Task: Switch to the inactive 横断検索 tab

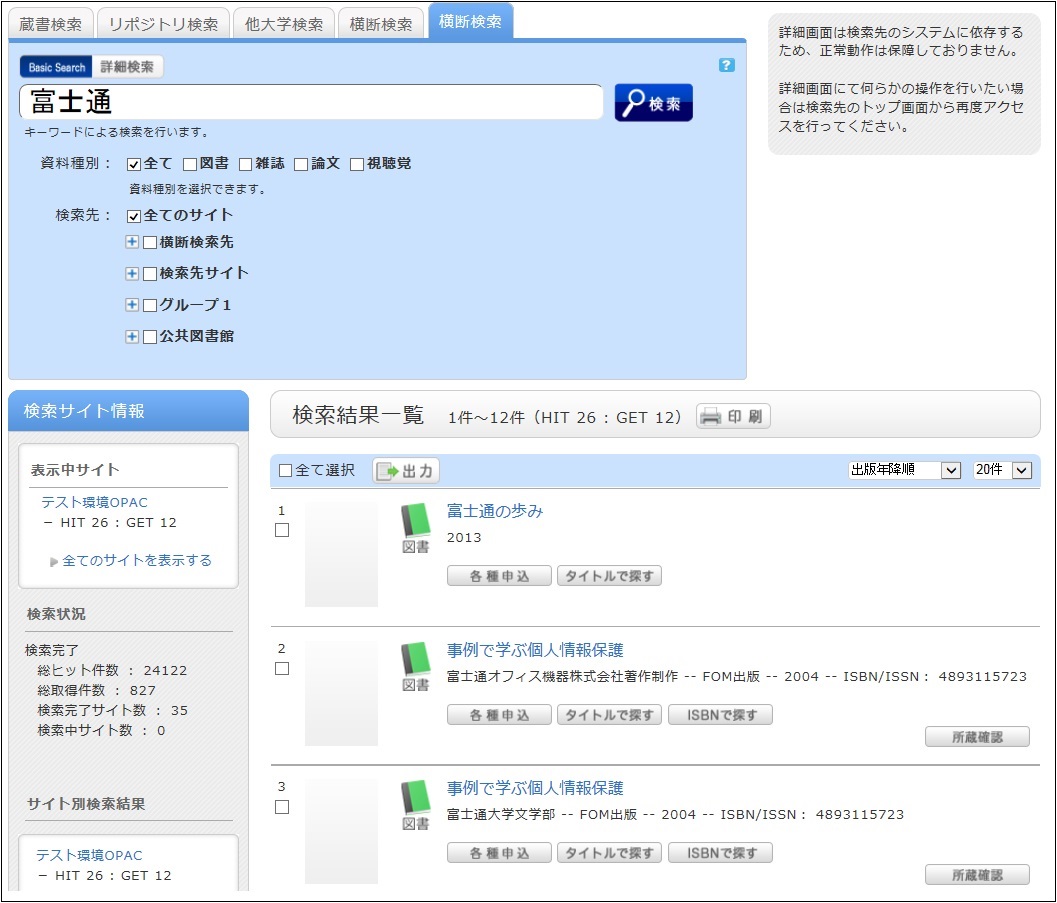Action: click(381, 24)
